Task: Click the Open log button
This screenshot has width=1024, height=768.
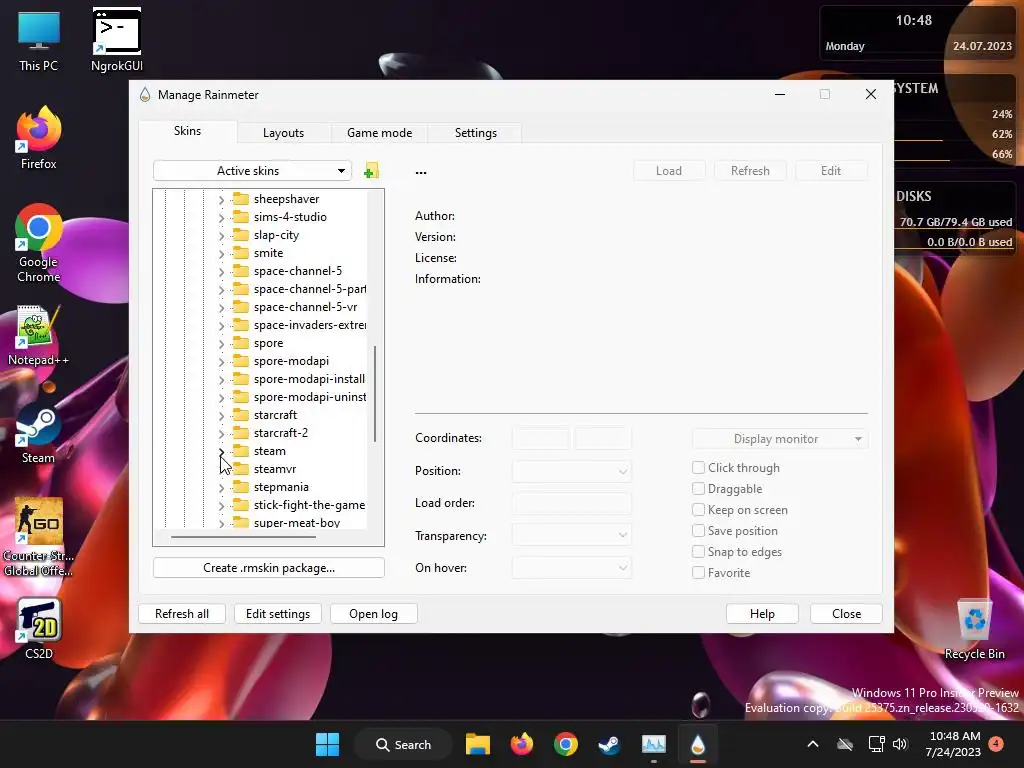Action: pyautogui.click(x=374, y=613)
